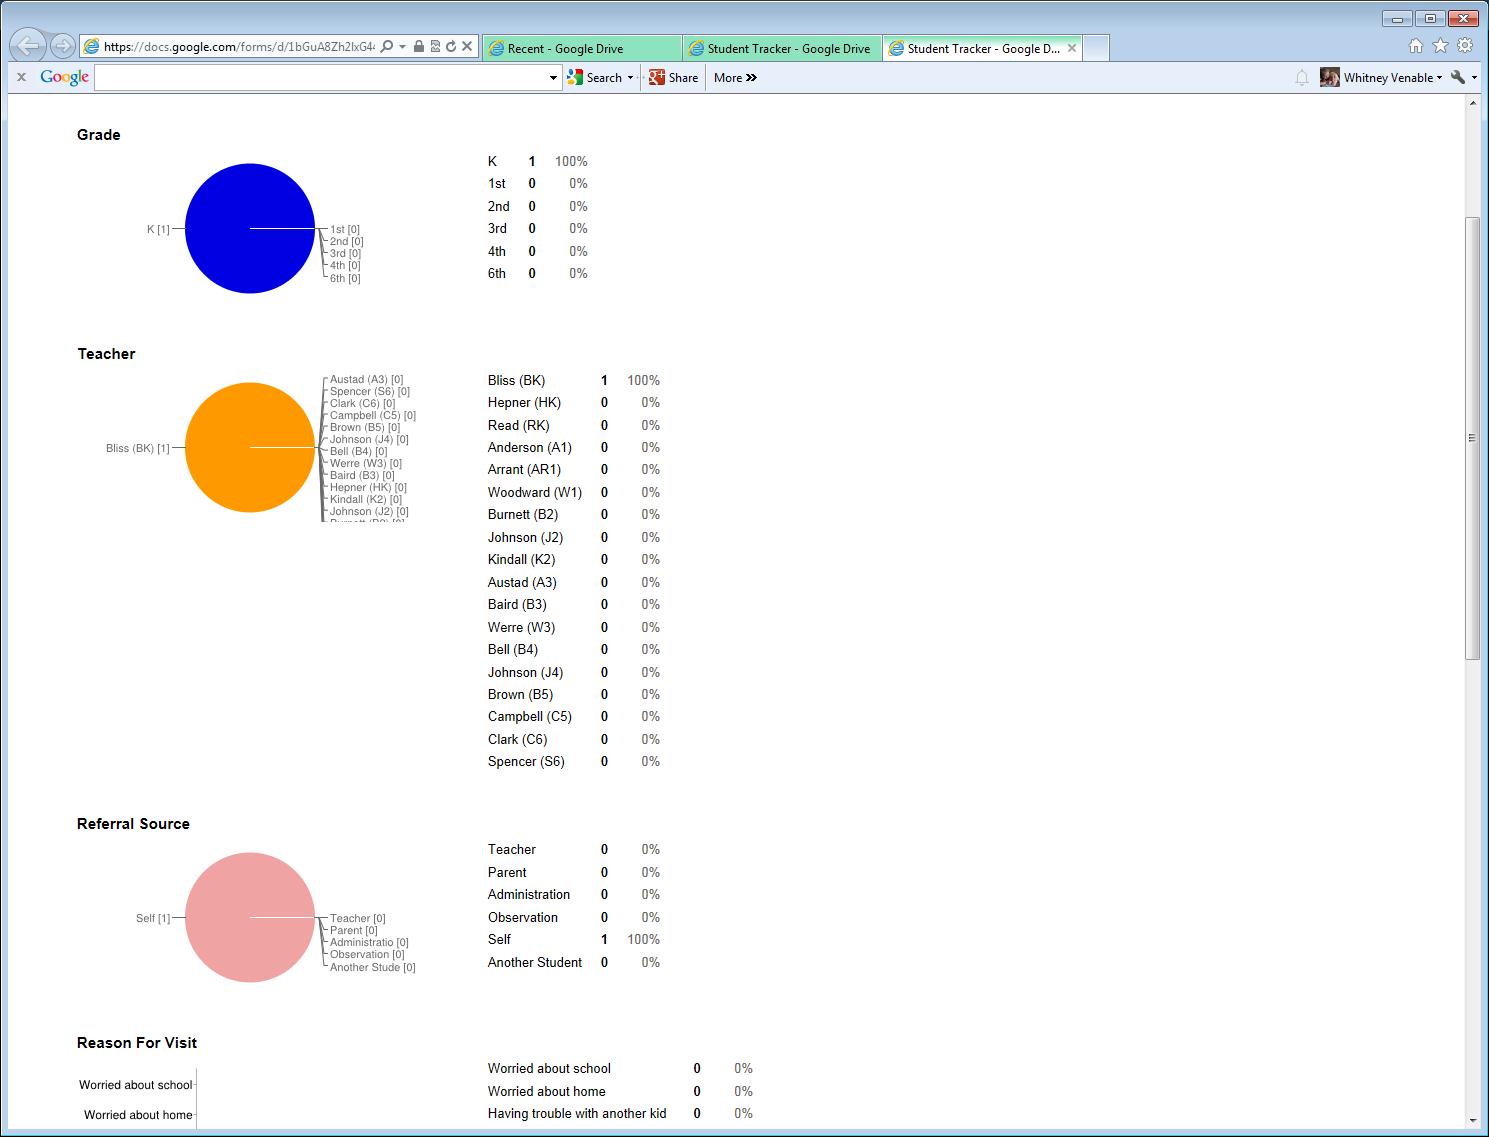Image resolution: width=1489 pixels, height=1137 pixels.
Task: Close the Google toolbar with its X icon
Action: point(21,76)
